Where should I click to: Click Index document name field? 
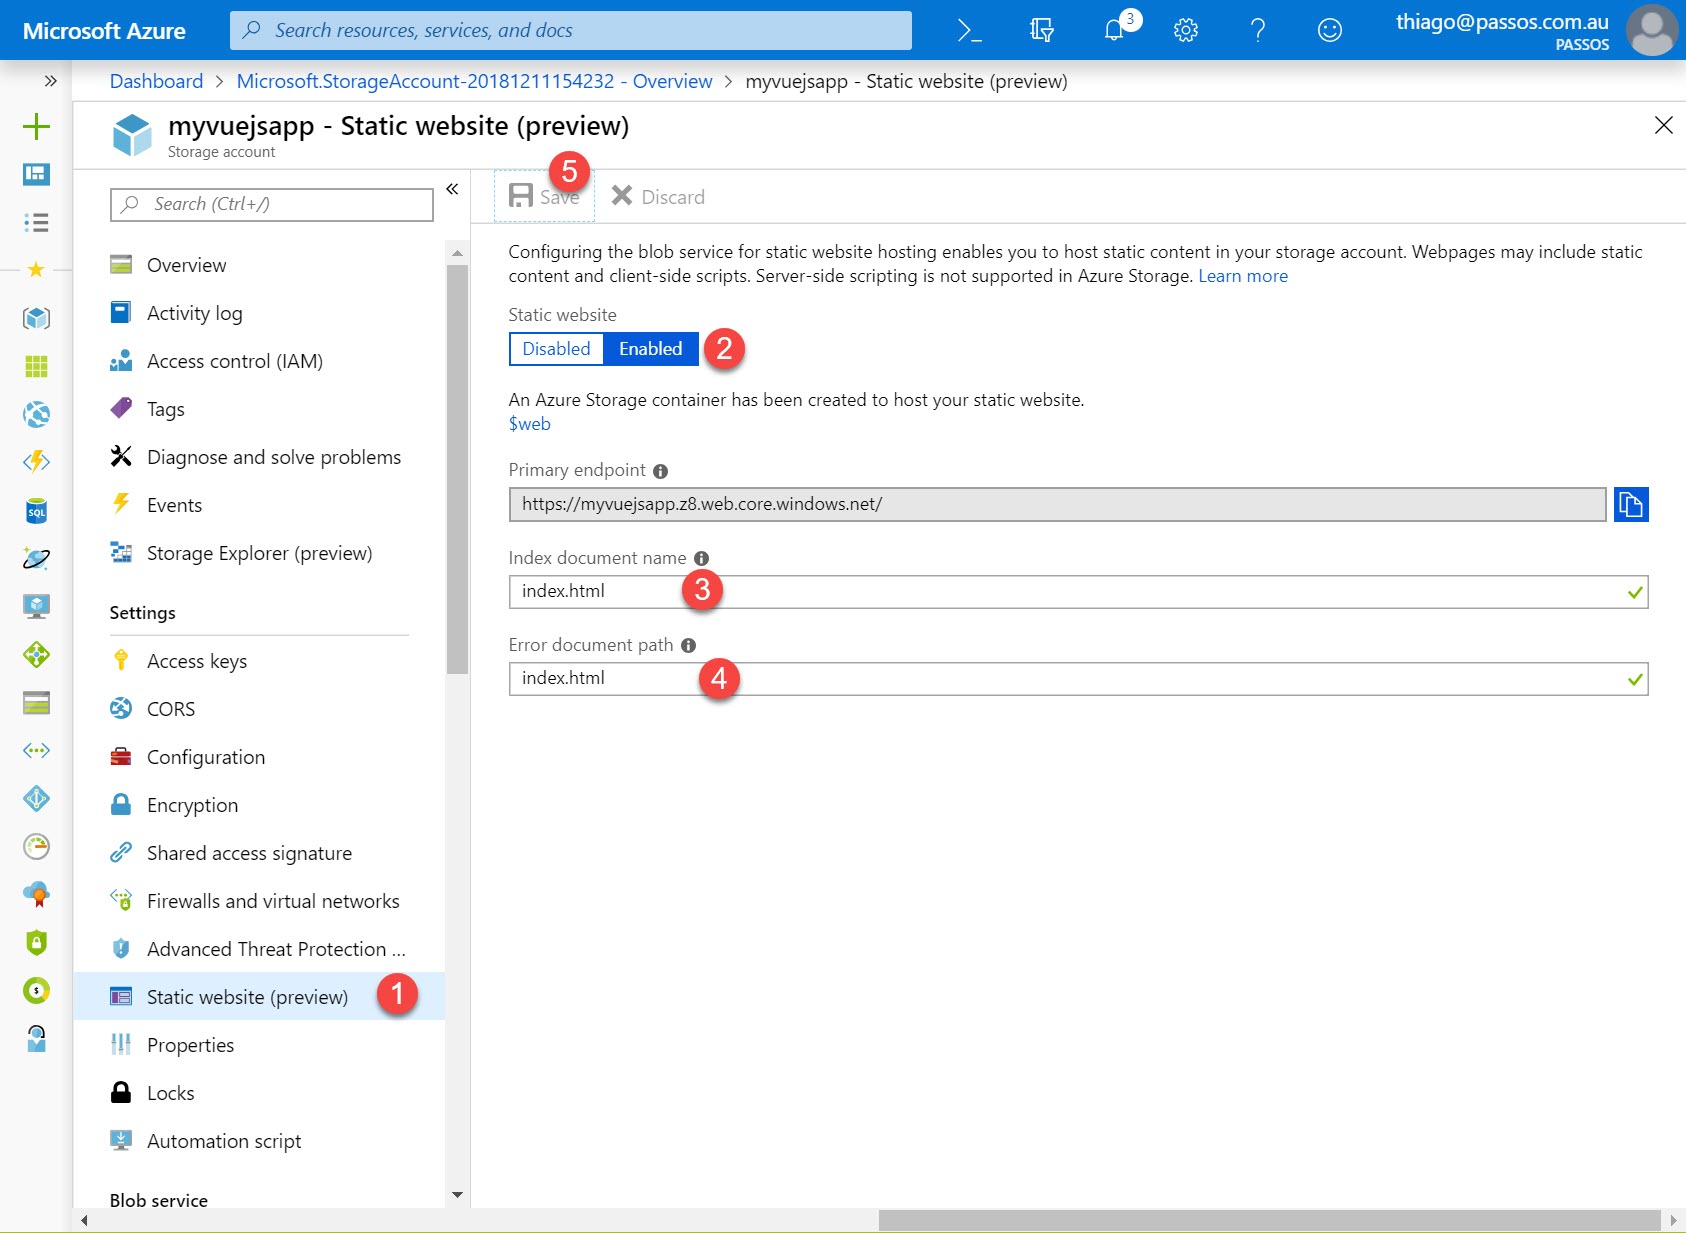[x=1078, y=592]
